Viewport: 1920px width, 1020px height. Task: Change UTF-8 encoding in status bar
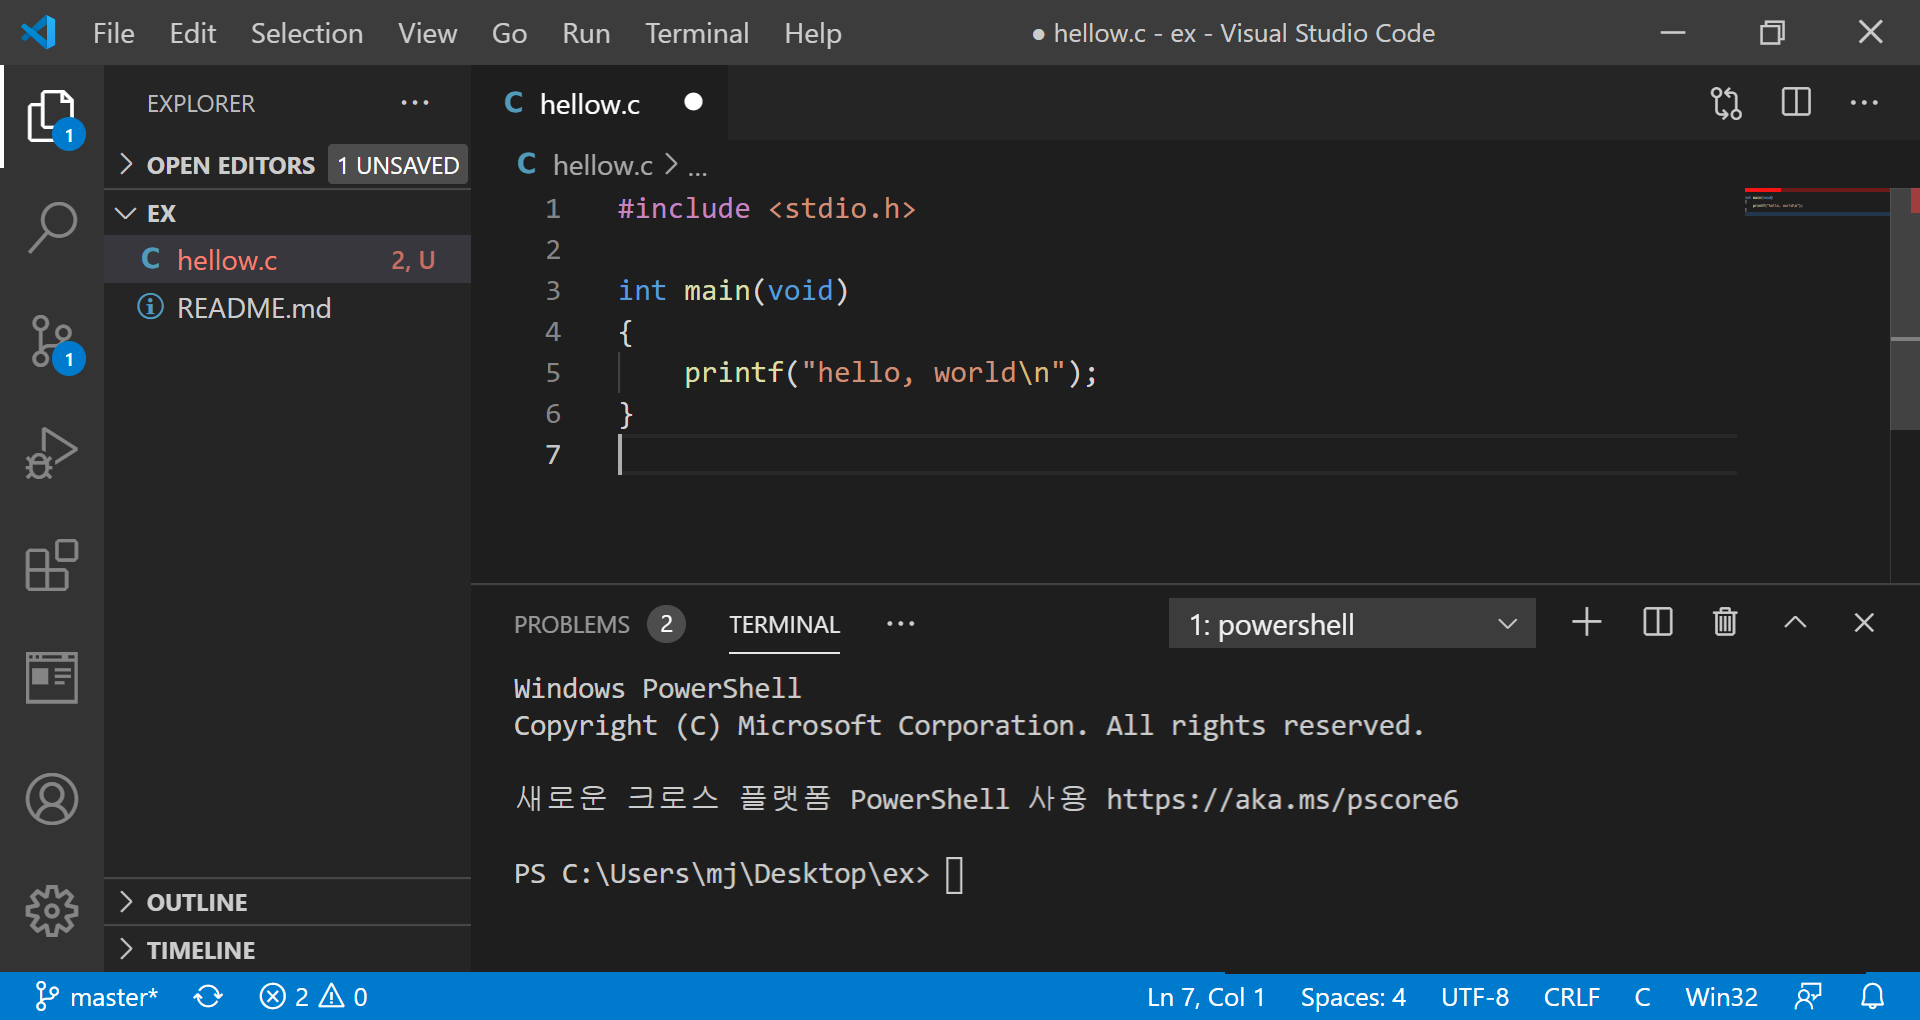[1475, 997]
